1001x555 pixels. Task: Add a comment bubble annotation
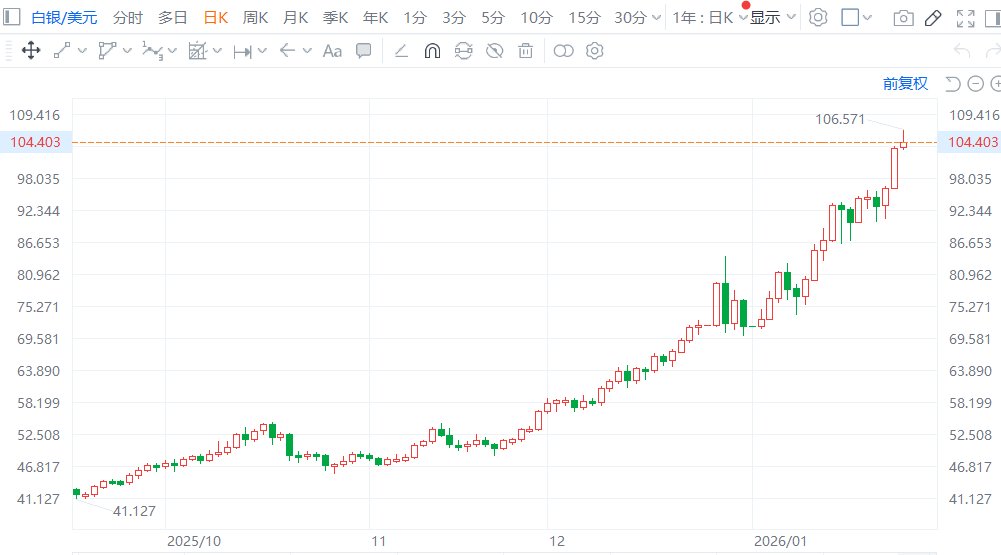point(363,51)
